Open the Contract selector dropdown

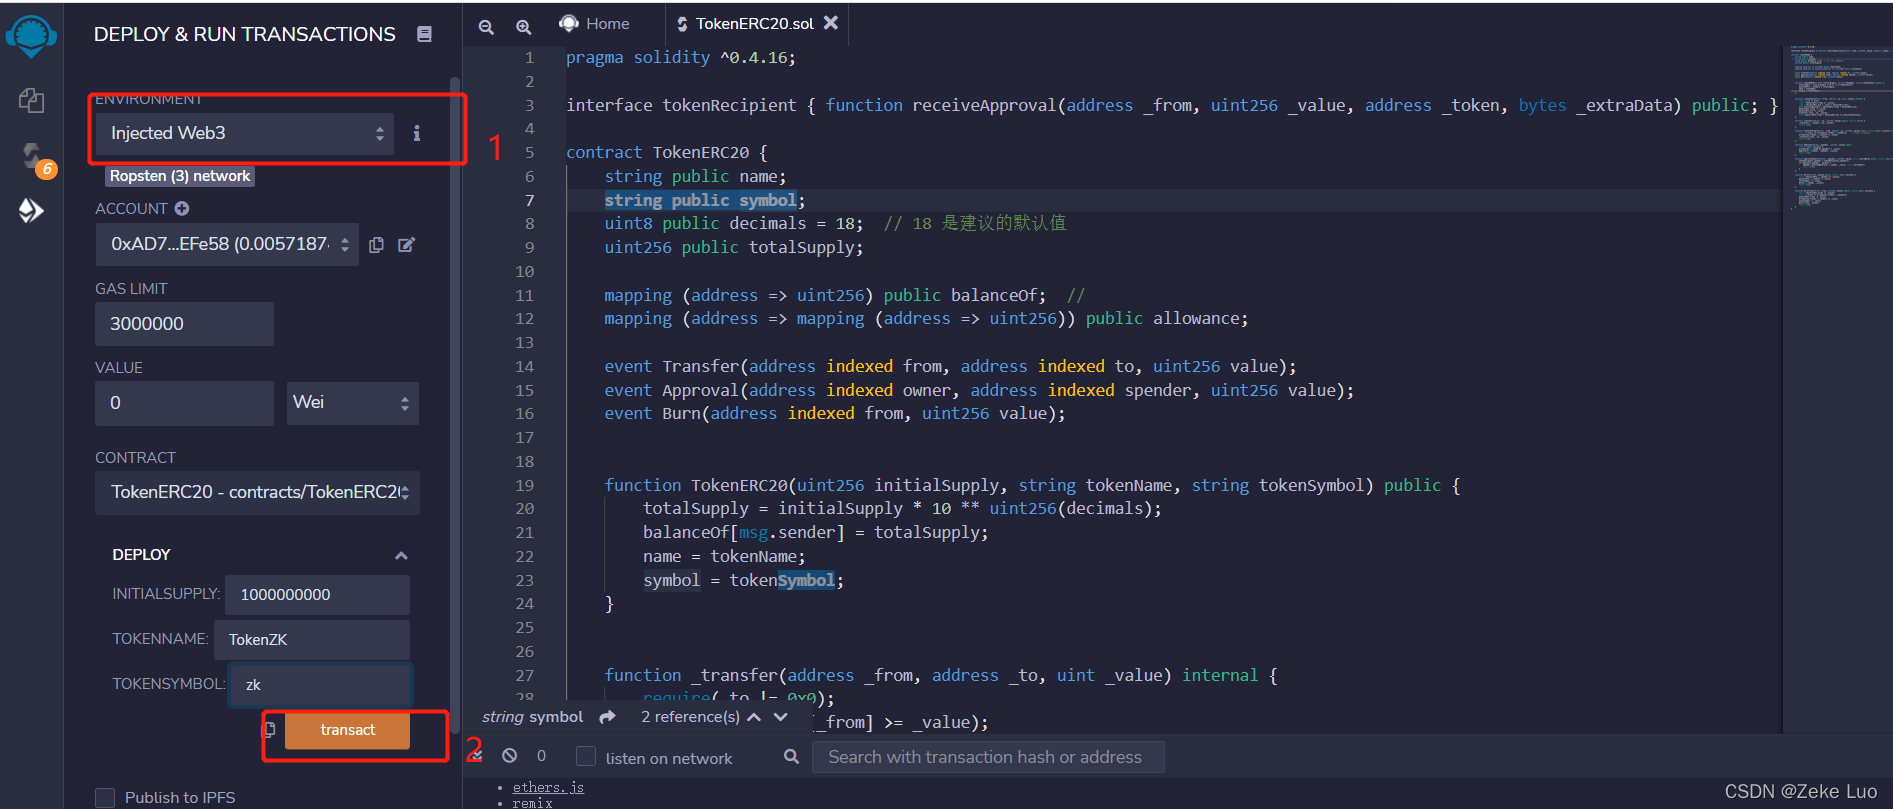257,492
